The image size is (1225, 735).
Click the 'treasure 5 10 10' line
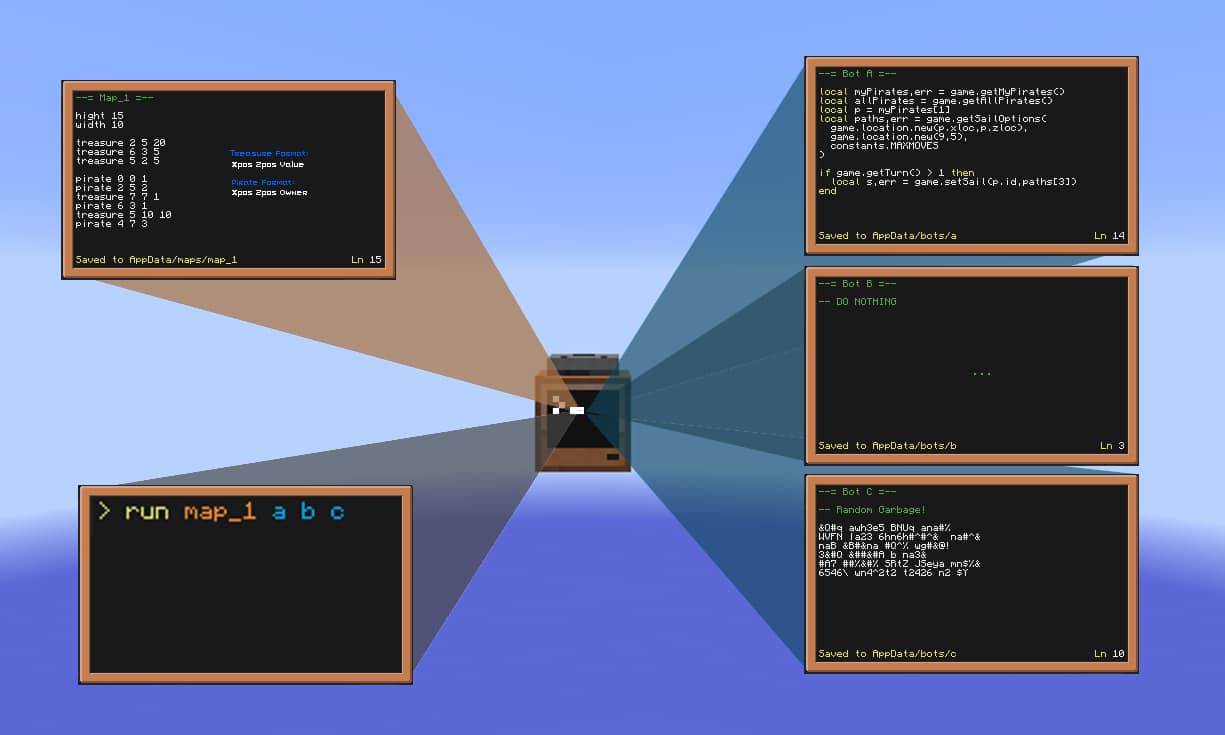coord(123,215)
